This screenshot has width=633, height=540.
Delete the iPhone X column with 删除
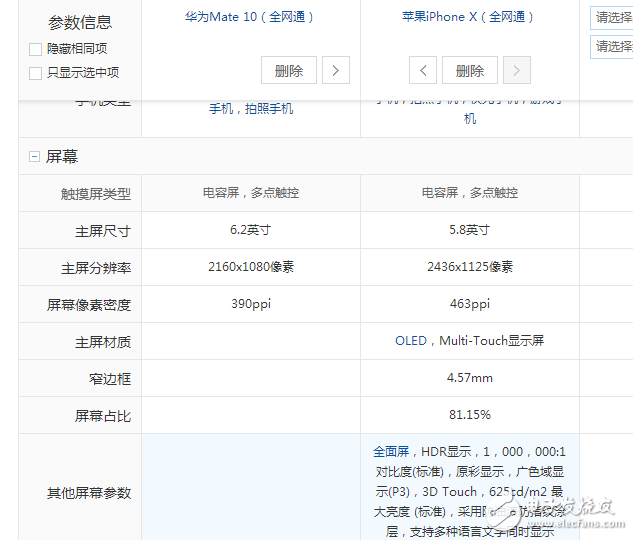pyautogui.click(x=470, y=71)
